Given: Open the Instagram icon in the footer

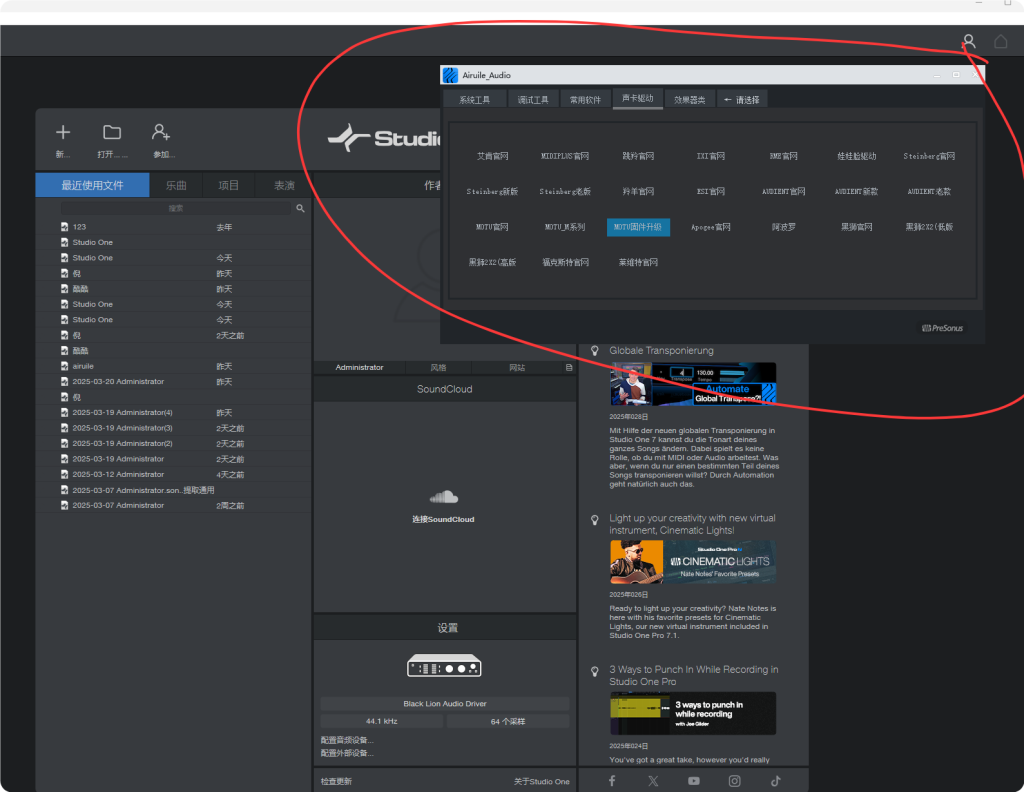Looking at the screenshot, I should pyautogui.click(x=735, y=781).
